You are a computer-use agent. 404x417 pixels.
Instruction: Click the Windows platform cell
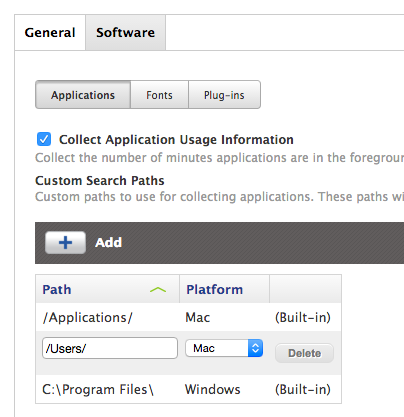213,389
